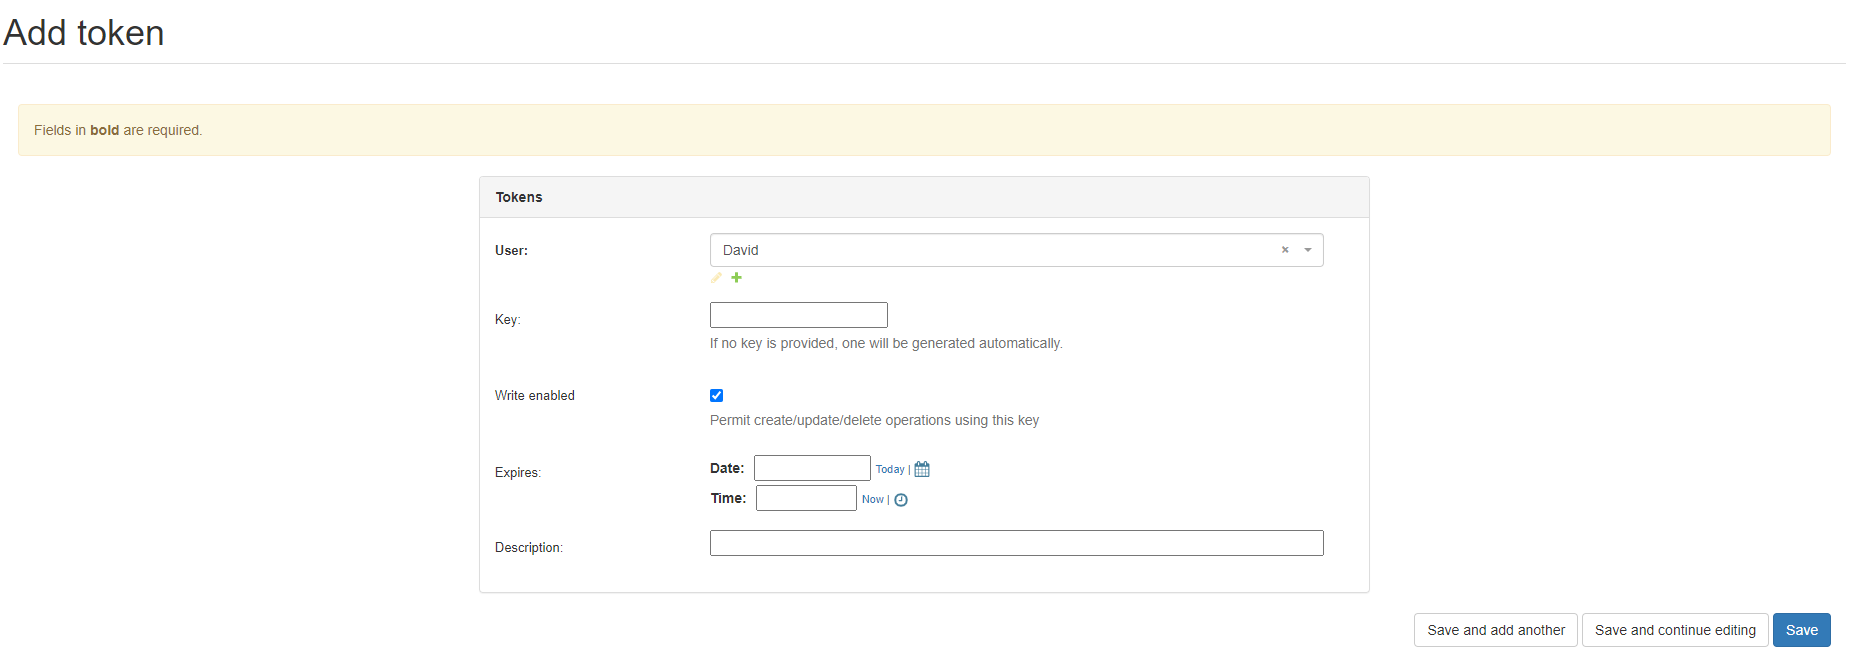The image size is (1861, 662).
Task: Click into the expiry Time field
Action: (x=805, y=498)
